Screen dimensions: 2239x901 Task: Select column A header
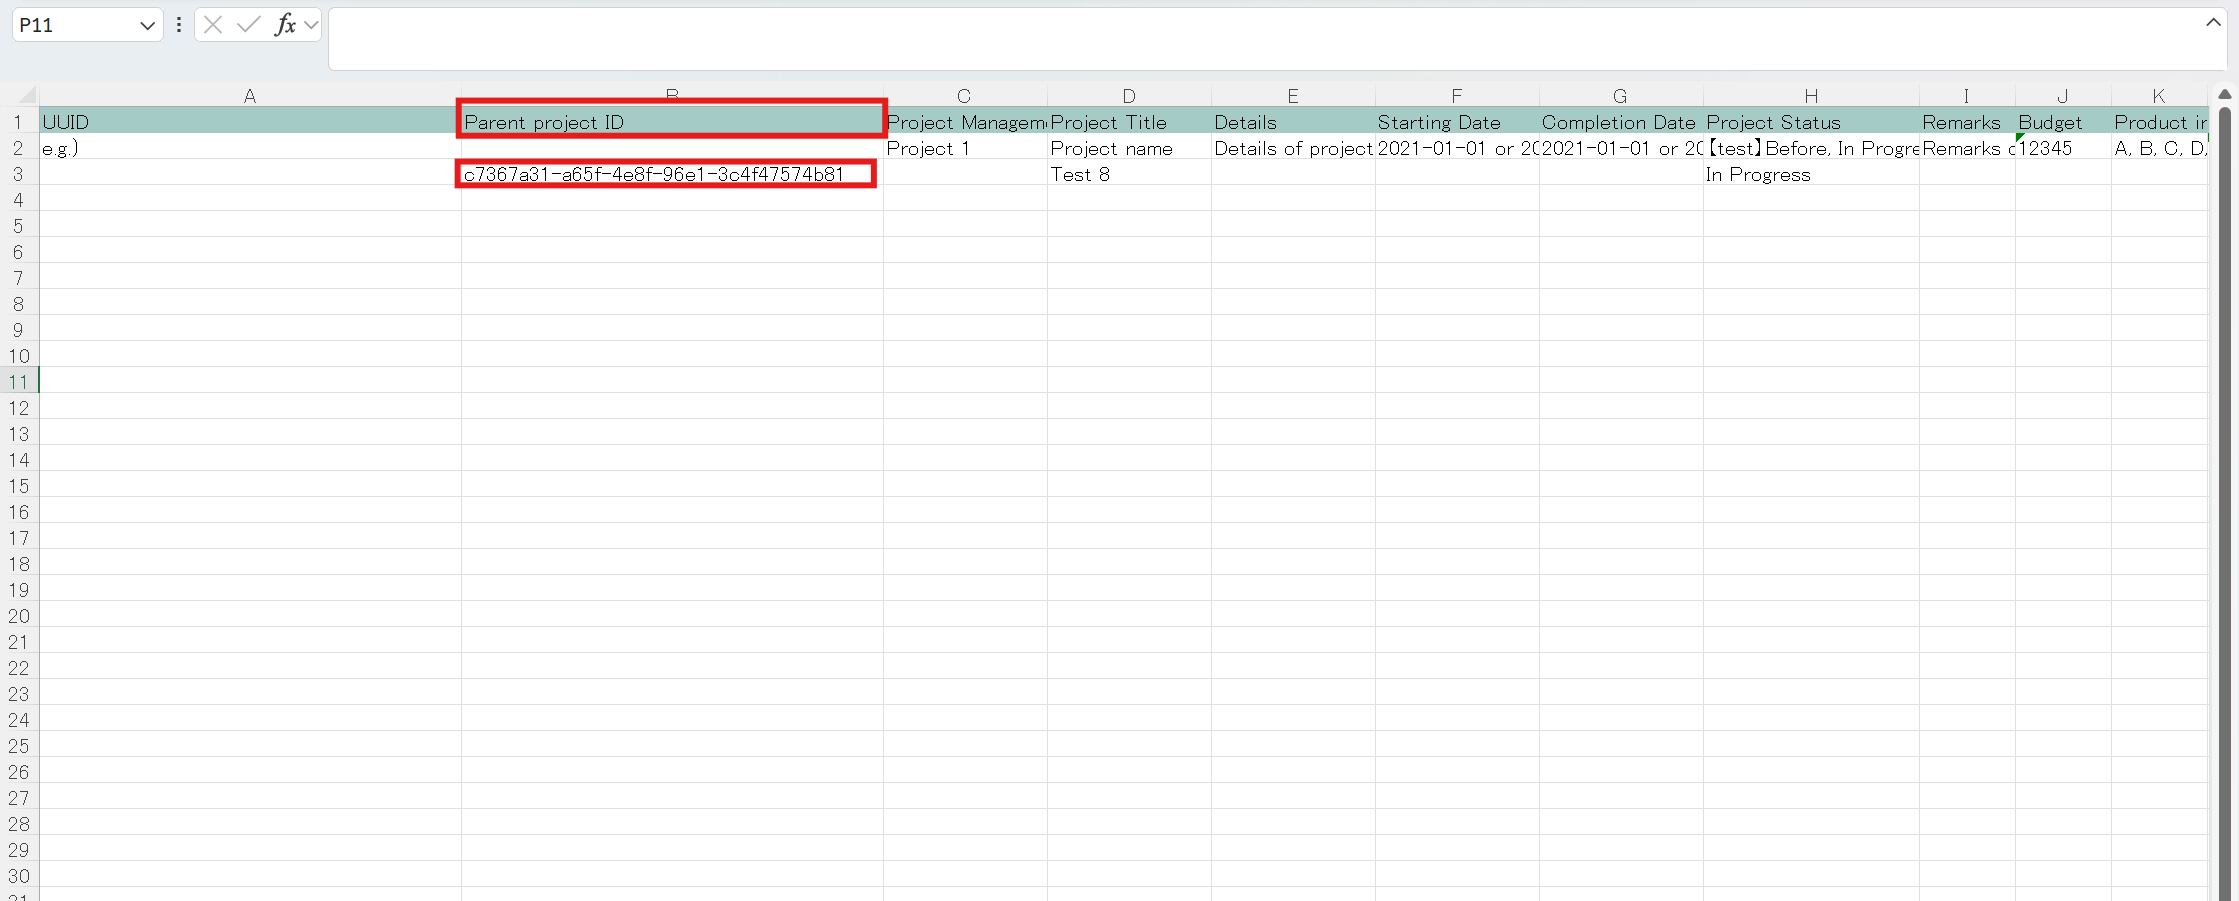coord(249,95)
